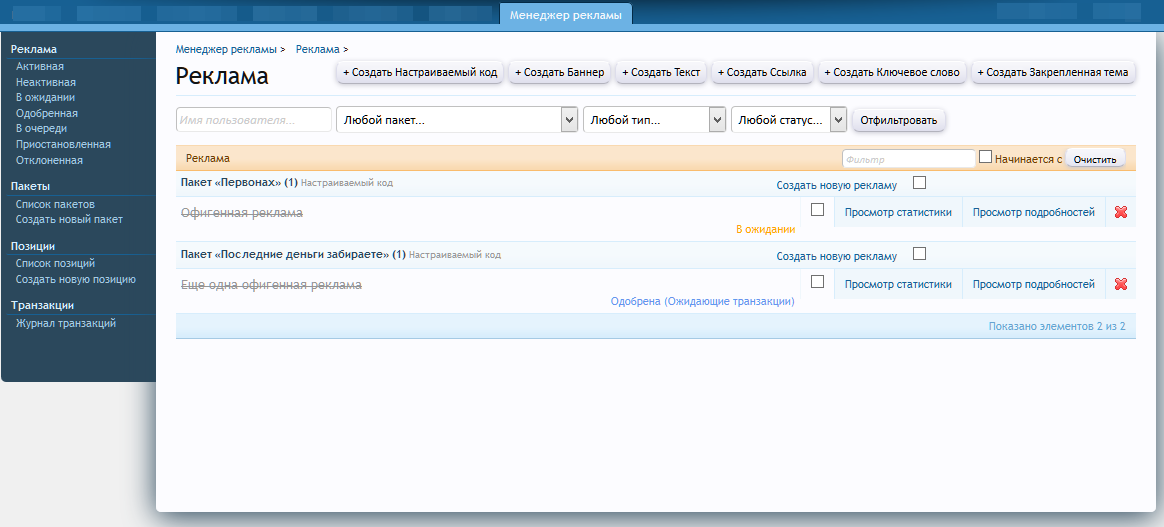Open the «Любой тип...» dropdown
Viewport: 1164px width, 527px height.
[655, 120]
